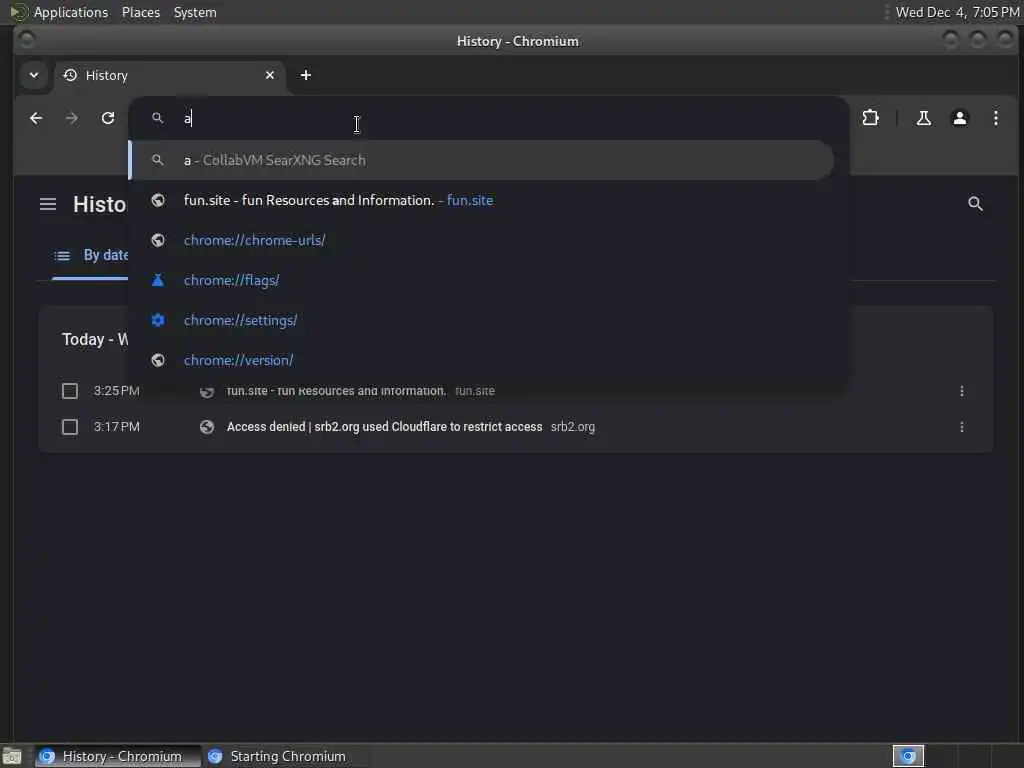Check the 3:25 PM history entry checkbox

click(70, 391)
